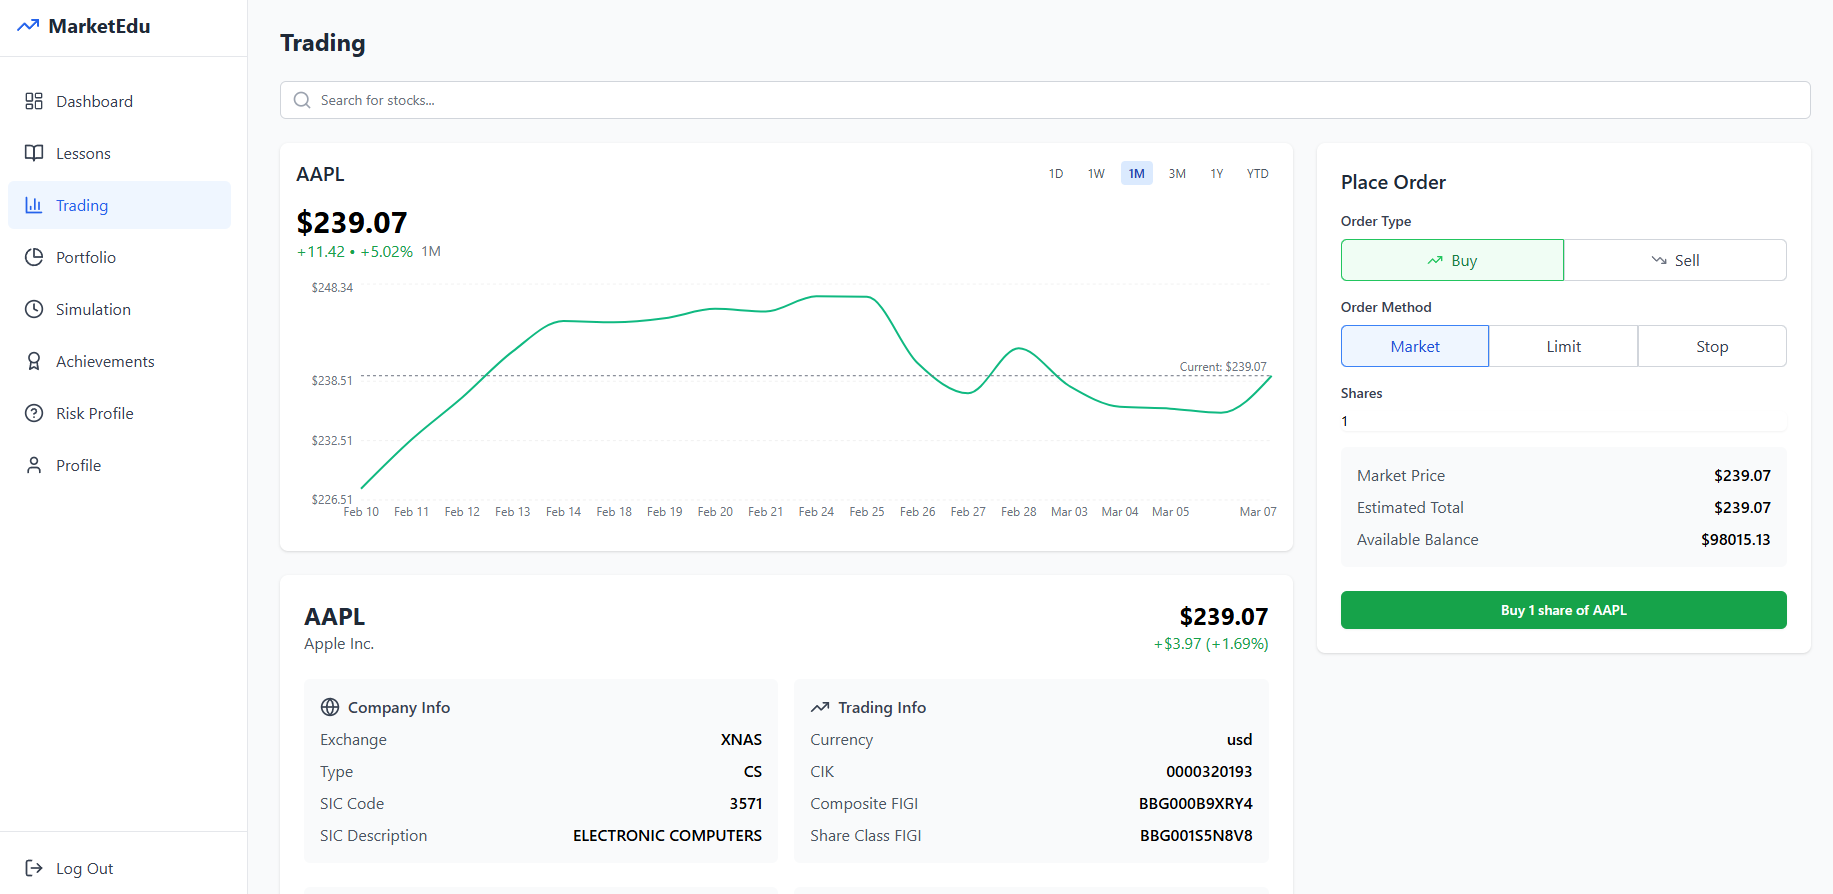Image resolution: width=1833 pixels, height=894 pixels.
Task: Click the $248.34 y-axis label
Action: (332, 288)
